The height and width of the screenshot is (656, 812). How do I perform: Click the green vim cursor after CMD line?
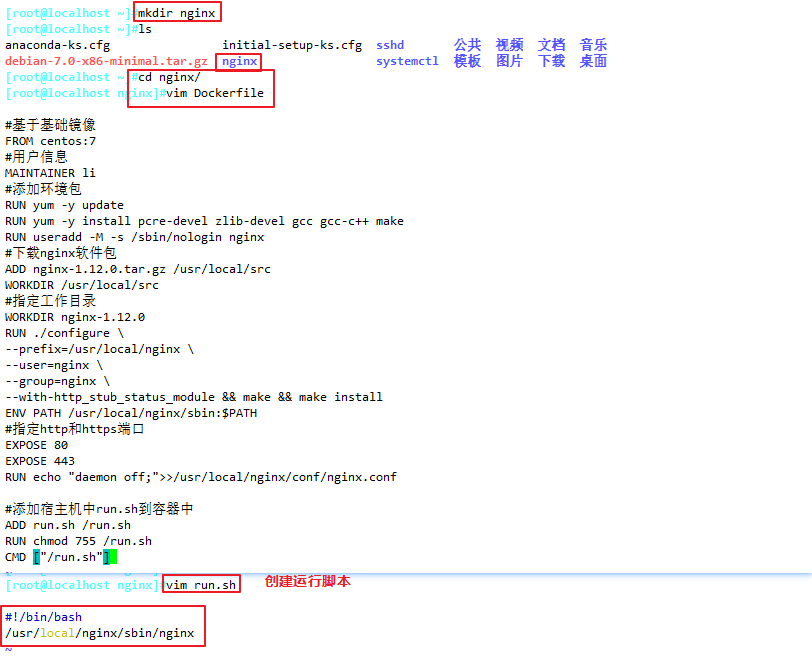click(x=113, y=558)
